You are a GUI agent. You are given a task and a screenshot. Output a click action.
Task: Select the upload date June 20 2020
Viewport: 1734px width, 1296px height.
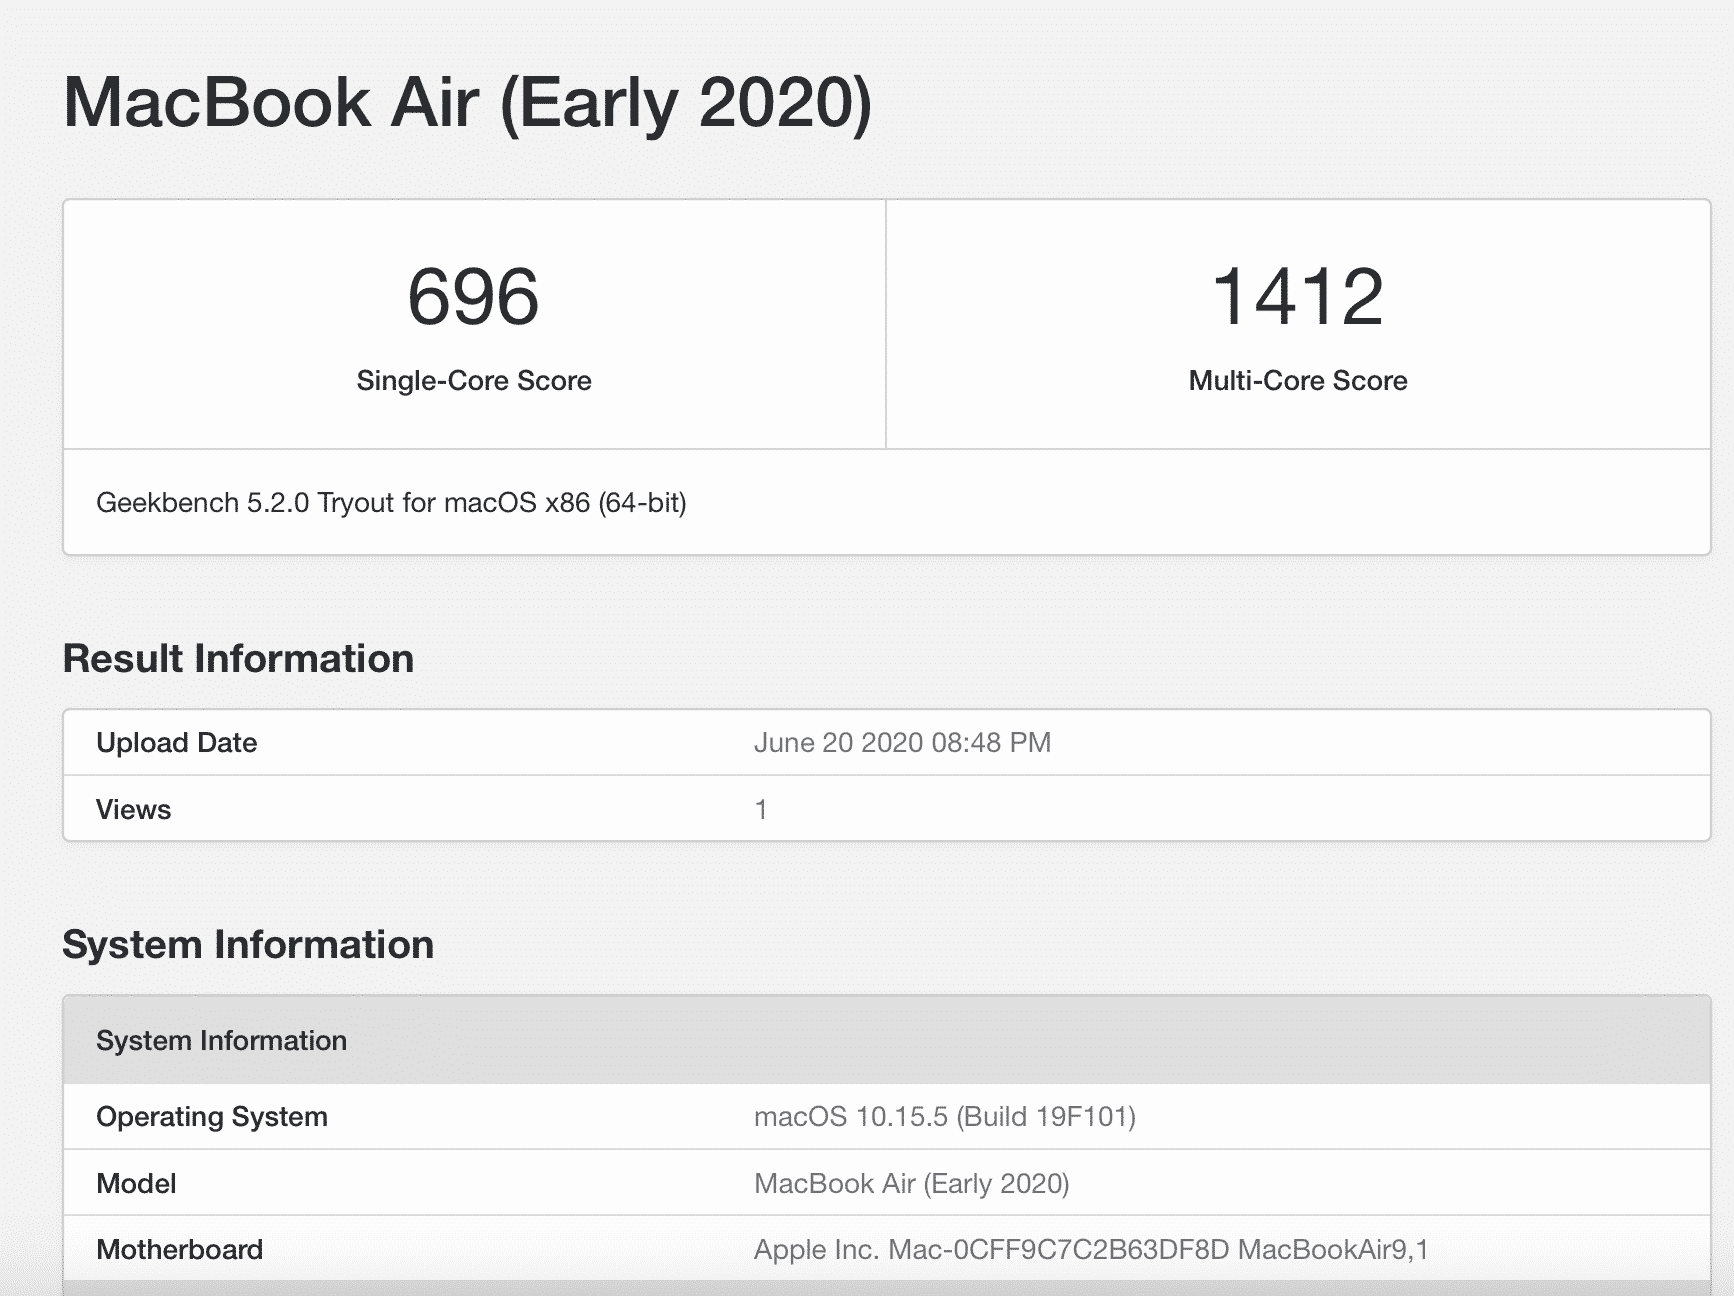point(904,742)
